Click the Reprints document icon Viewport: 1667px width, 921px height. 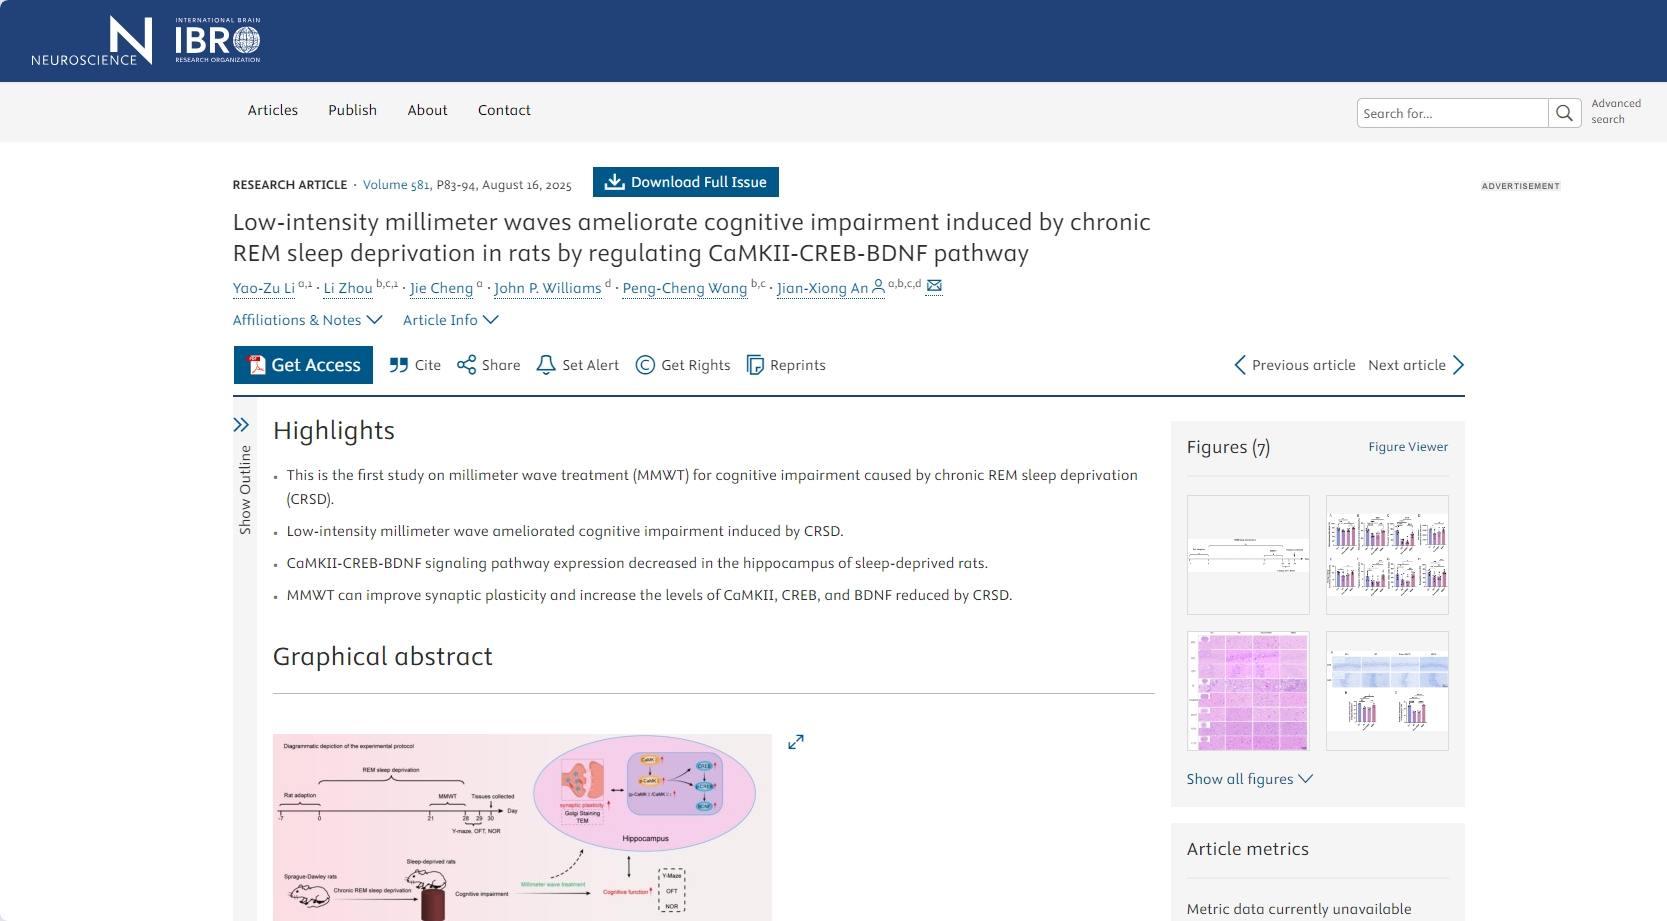pos(755,365)
